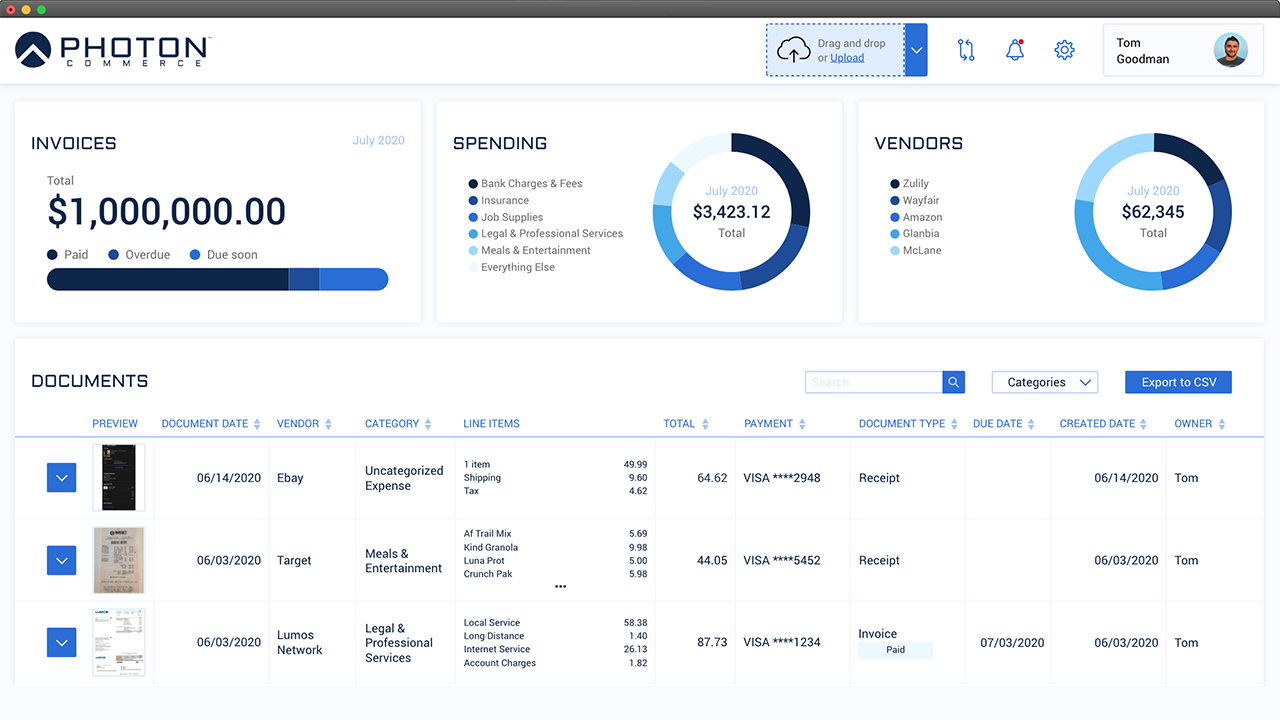1280x720 pixels.
Task: Sort by Document Date arrows
Action: click(257, 424)
